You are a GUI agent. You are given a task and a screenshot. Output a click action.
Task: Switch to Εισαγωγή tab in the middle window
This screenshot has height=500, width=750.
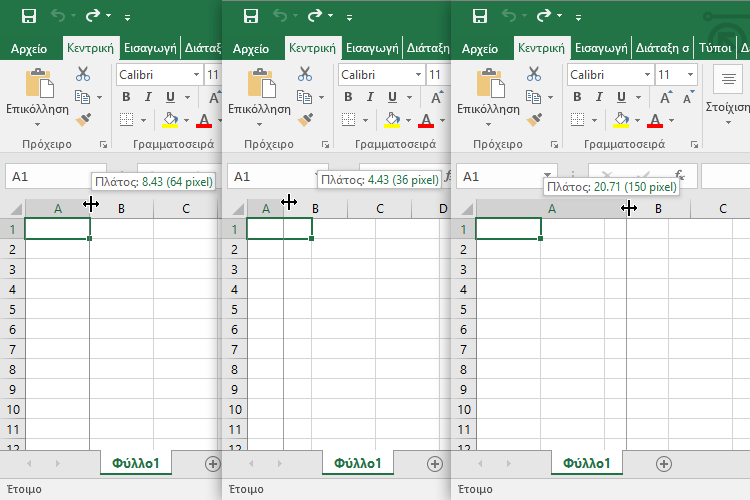(372, 48)
